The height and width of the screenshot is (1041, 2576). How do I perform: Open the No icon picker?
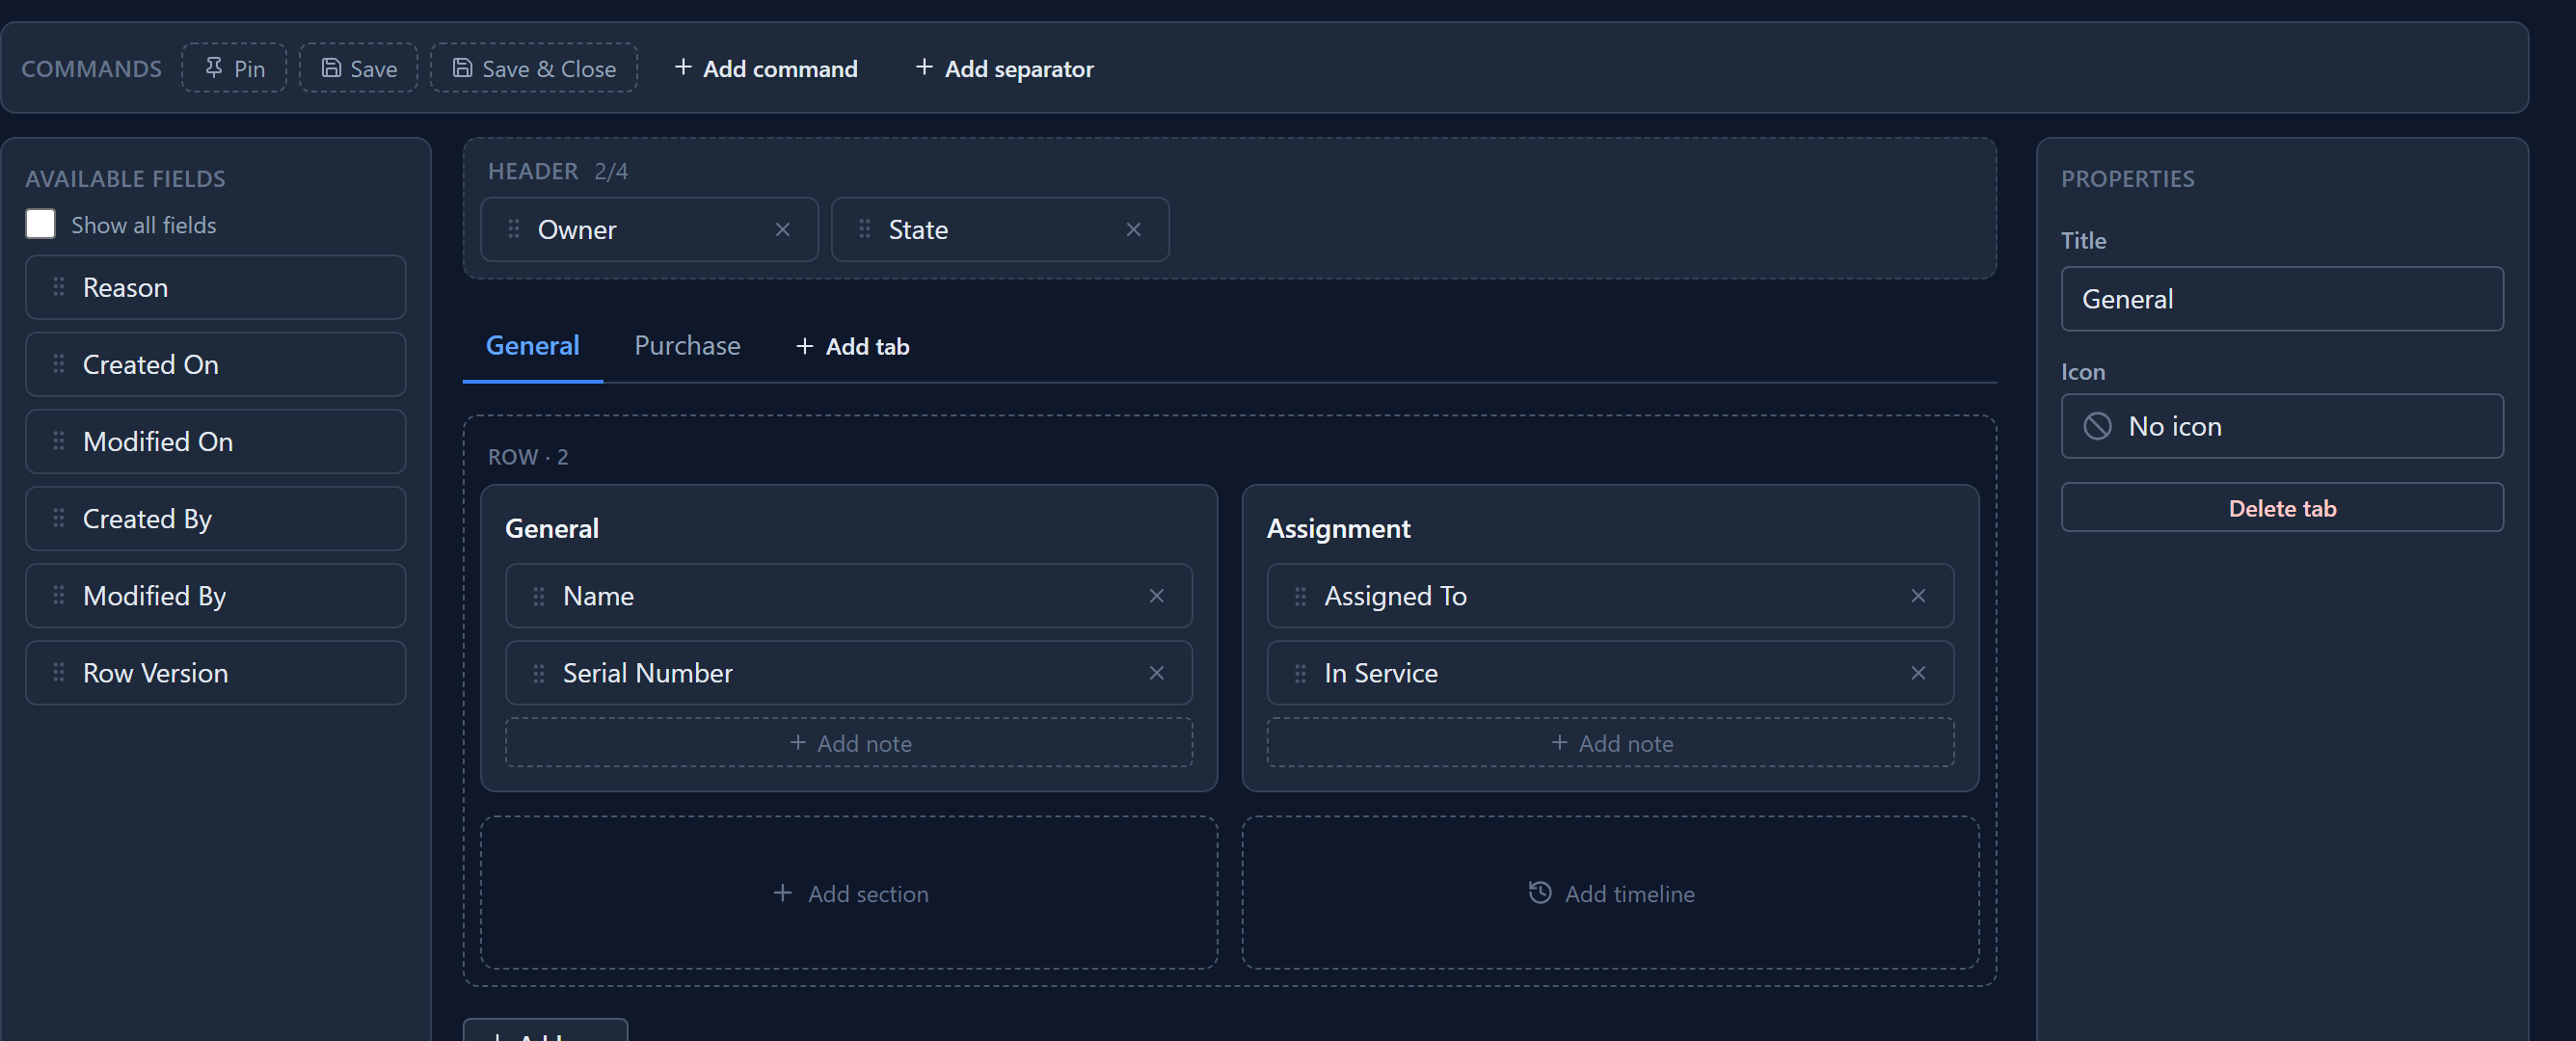tap(2282, 426)
